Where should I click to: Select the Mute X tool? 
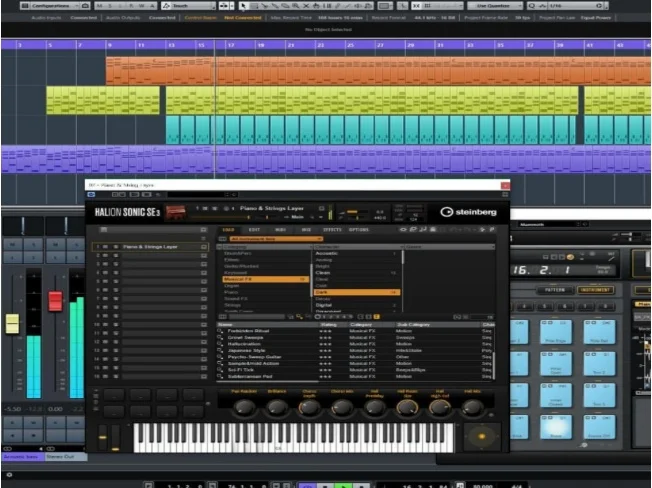pos(306,6)
